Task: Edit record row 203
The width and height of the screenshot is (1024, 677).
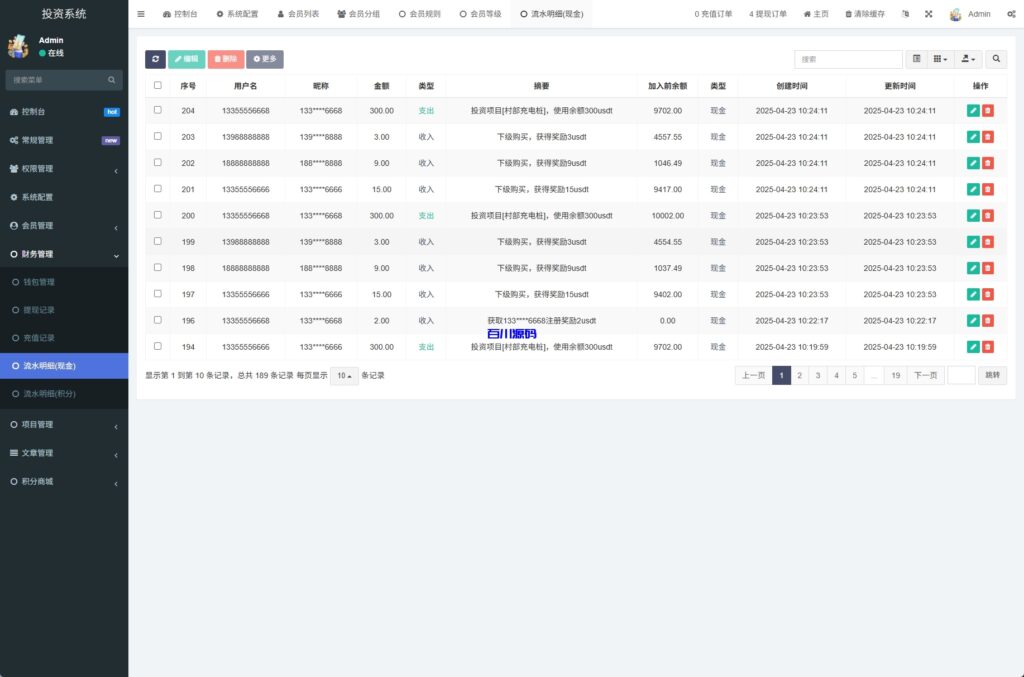Action: (x=973, y=136)
